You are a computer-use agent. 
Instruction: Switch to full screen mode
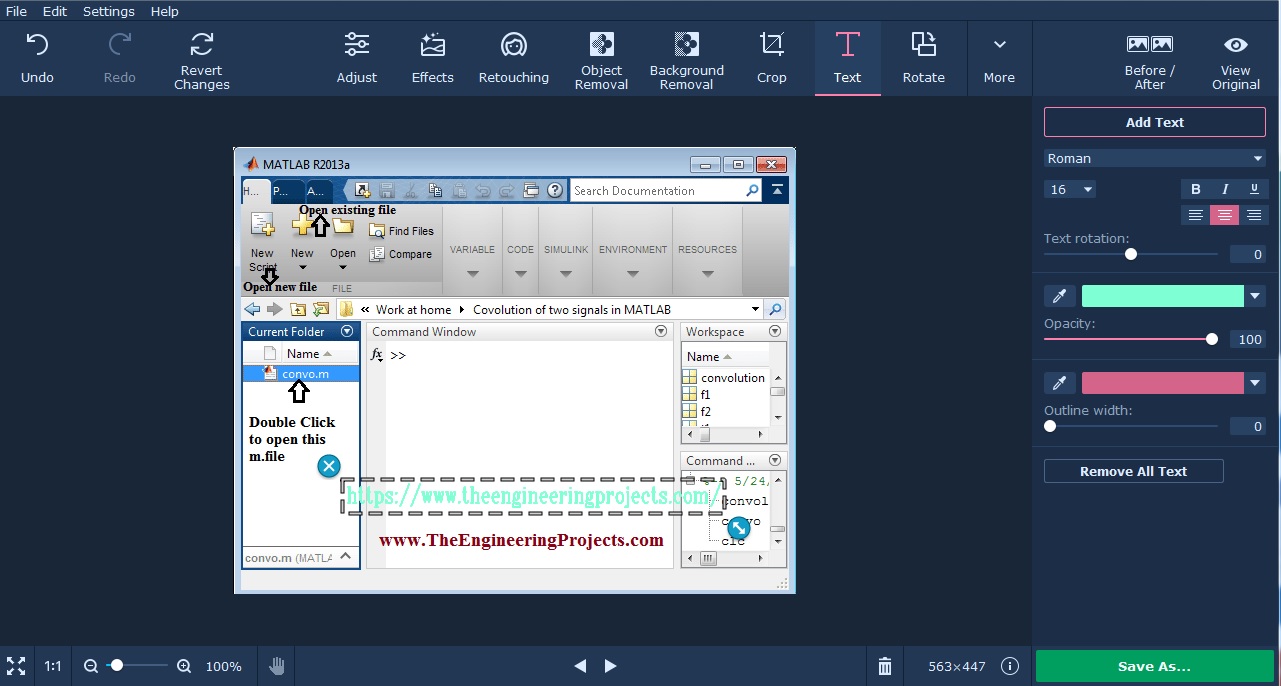pyautogui.click(x=16, y=666)
